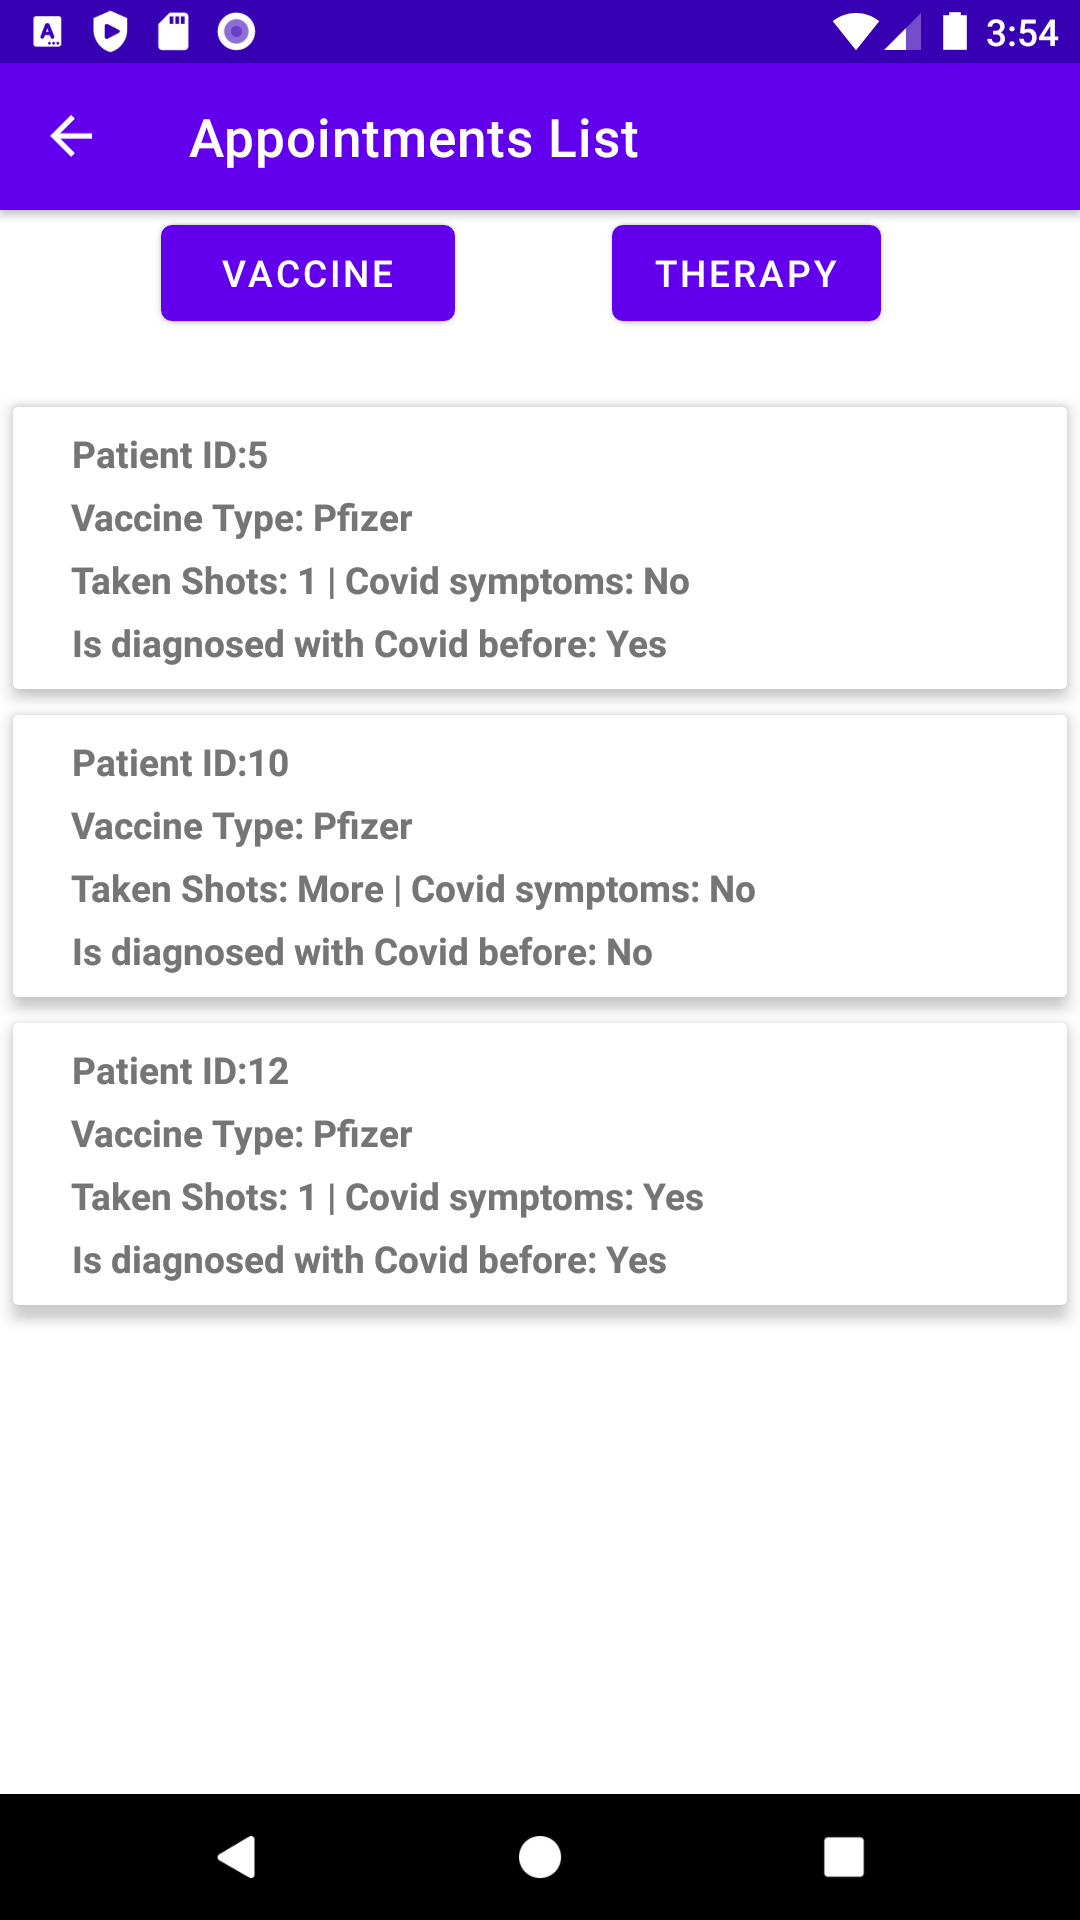1080x1920 pixels.
Task: Tap the 3:54 clock in status bar
Action: coord(1021,33)
